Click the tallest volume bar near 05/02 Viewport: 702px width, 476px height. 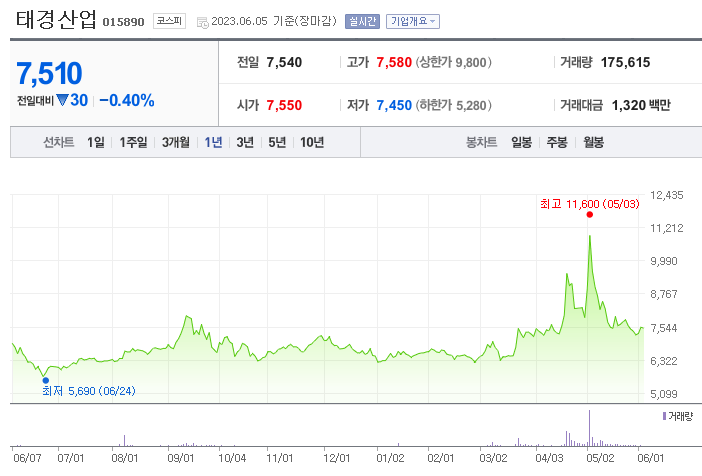click(589, 428)
